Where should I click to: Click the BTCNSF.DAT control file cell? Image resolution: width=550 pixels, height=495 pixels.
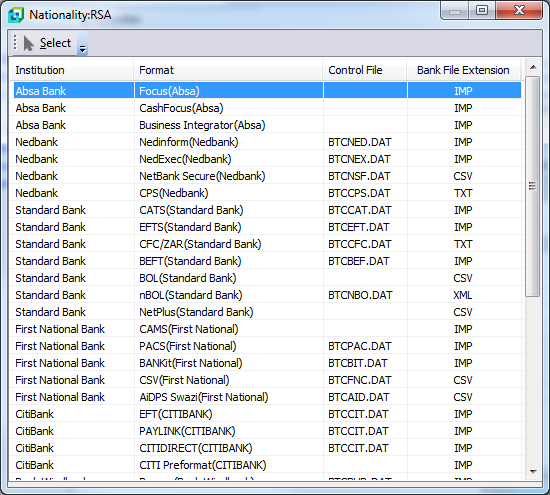coord(359,176)
